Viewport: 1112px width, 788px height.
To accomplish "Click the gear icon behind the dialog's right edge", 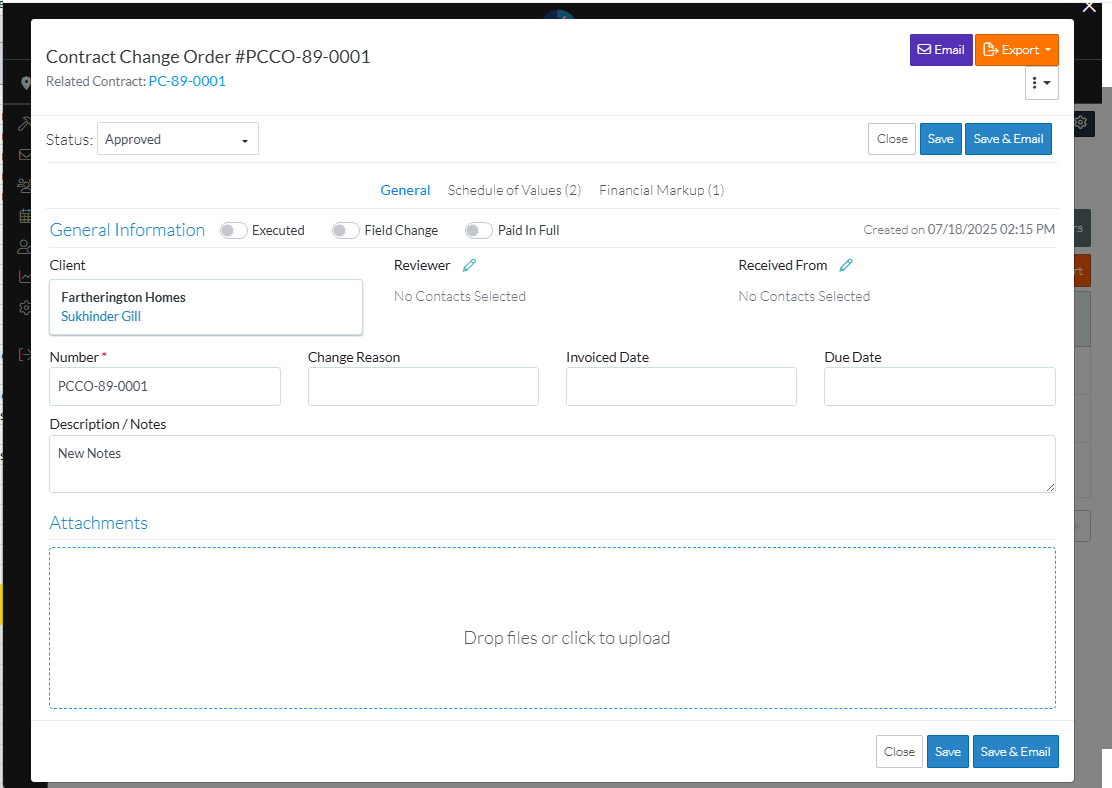I will pos(1081,122).
